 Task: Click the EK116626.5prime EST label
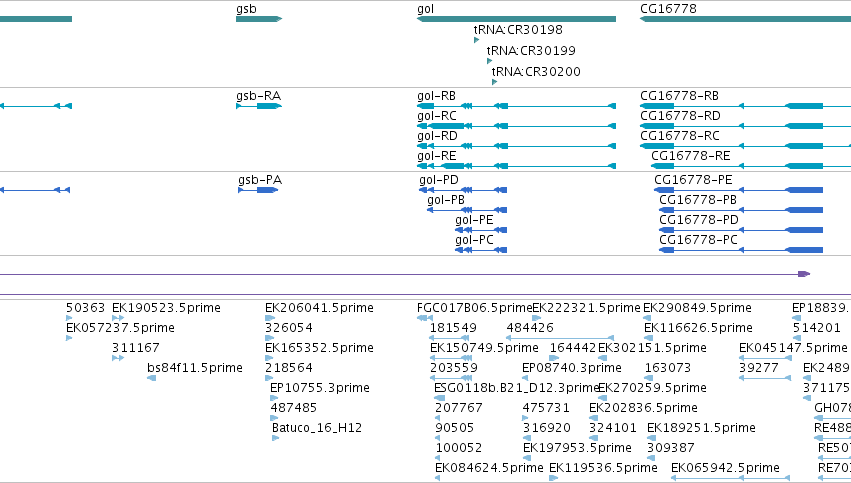698,328
